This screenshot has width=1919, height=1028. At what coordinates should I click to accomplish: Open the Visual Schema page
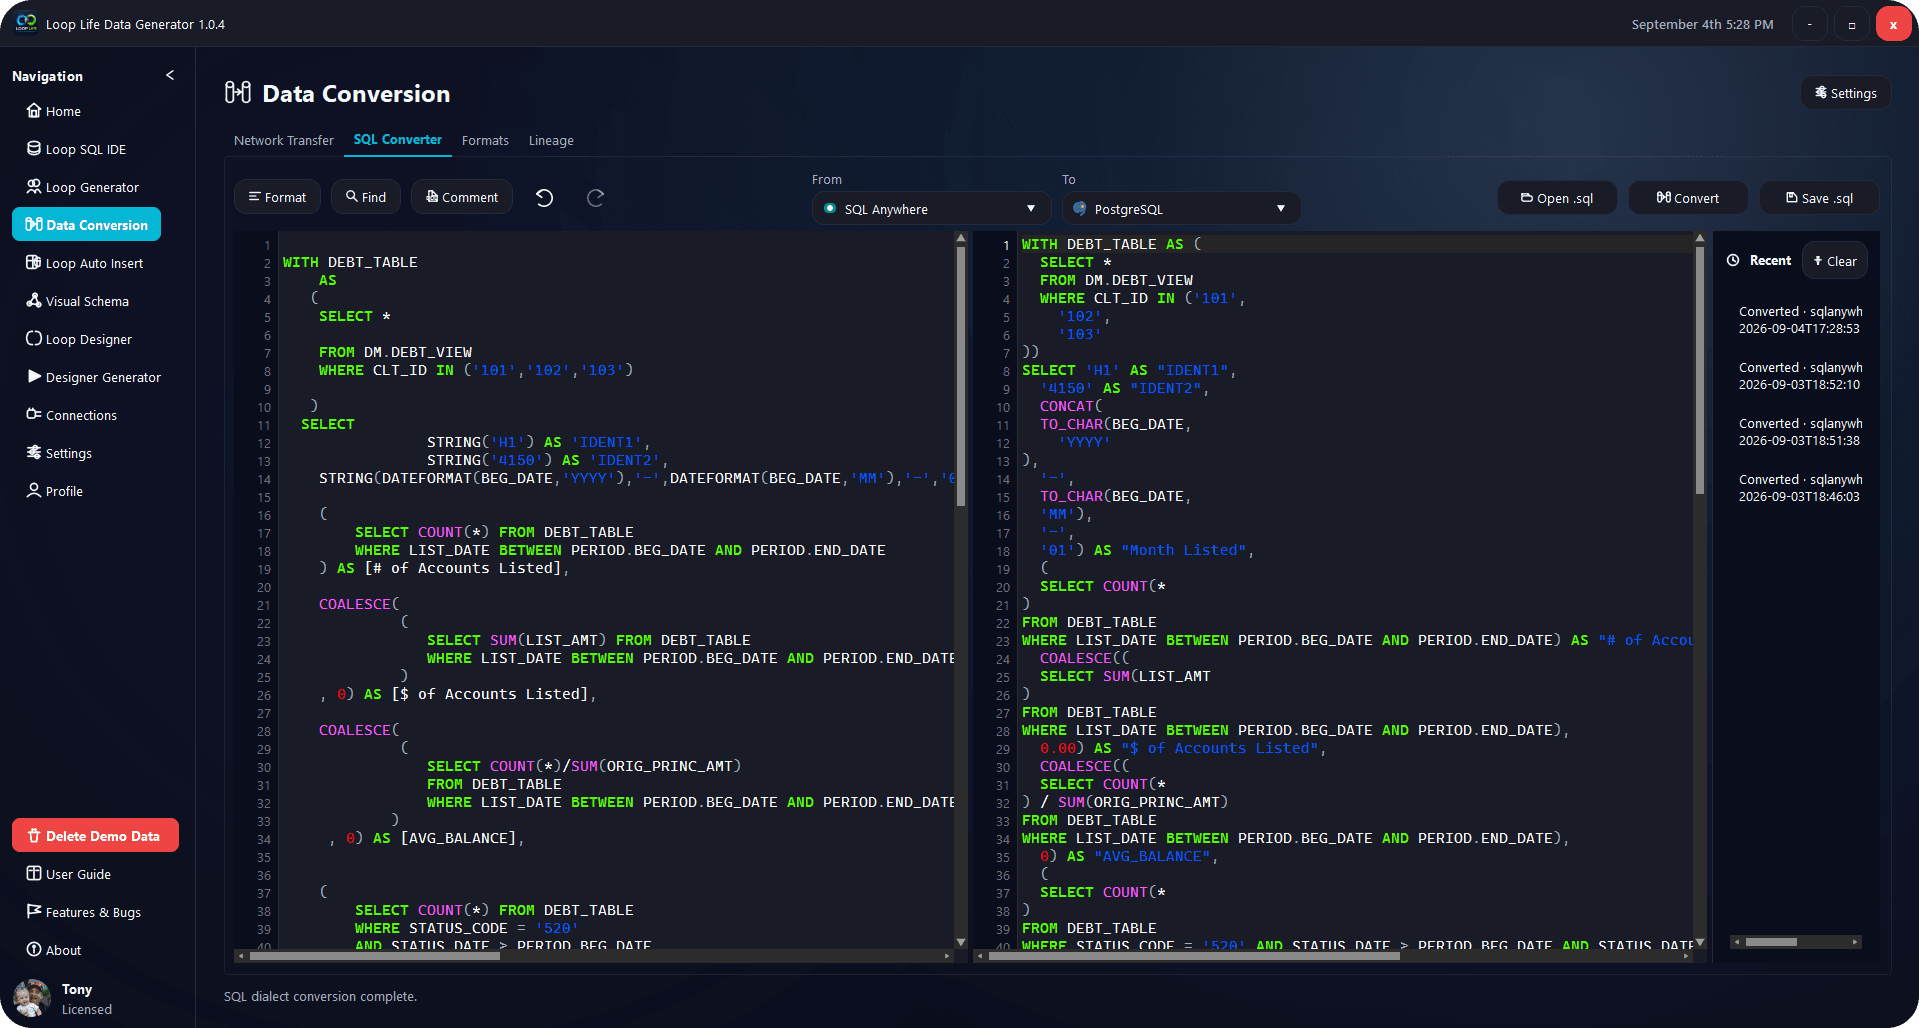click(x=77, y=301)
